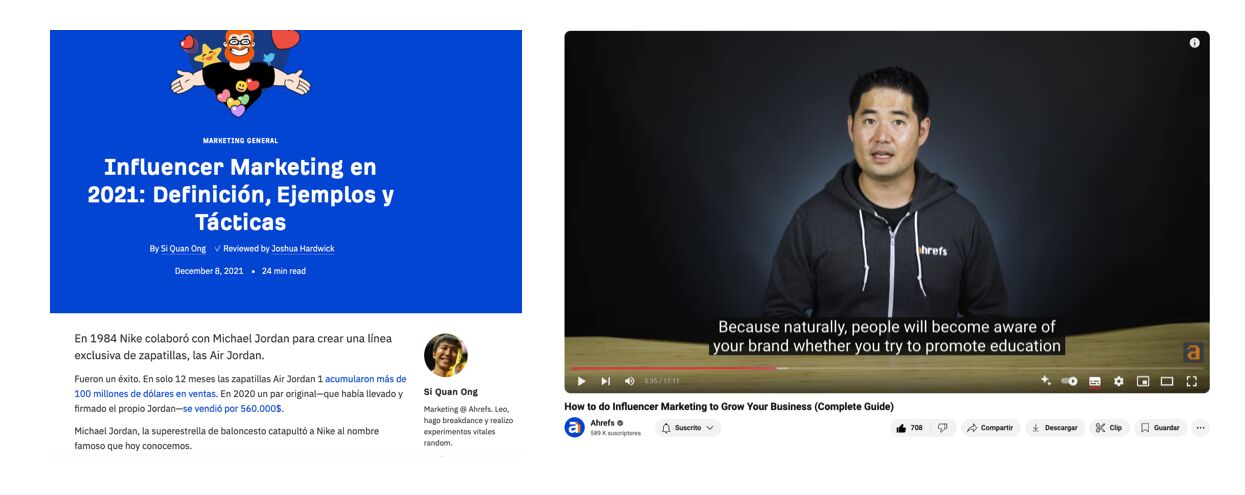1245x495 pixels.
Task: Toggle the autoplay switch
Action: pyautogui.click(x=1069, y=381)
